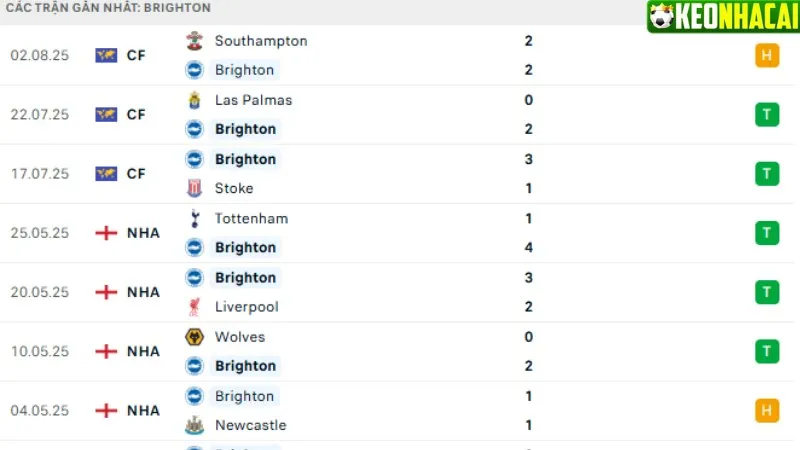Click the orange H badge for Southampton match

point(767,55)
